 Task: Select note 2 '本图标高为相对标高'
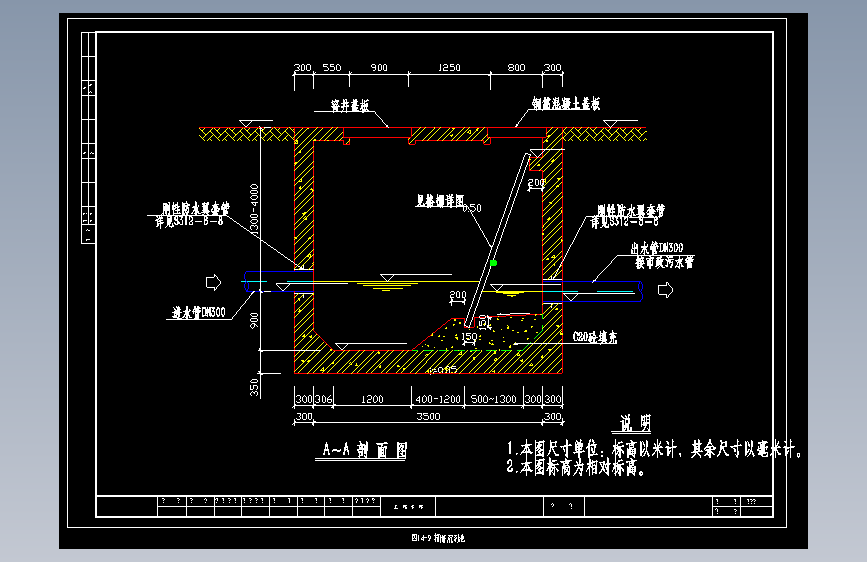(x=576, y=468)
